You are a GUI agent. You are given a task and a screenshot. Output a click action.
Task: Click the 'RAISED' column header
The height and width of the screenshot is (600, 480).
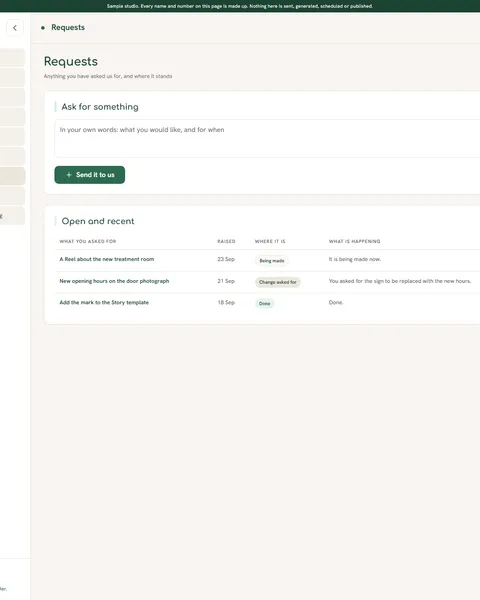(226, 241)
